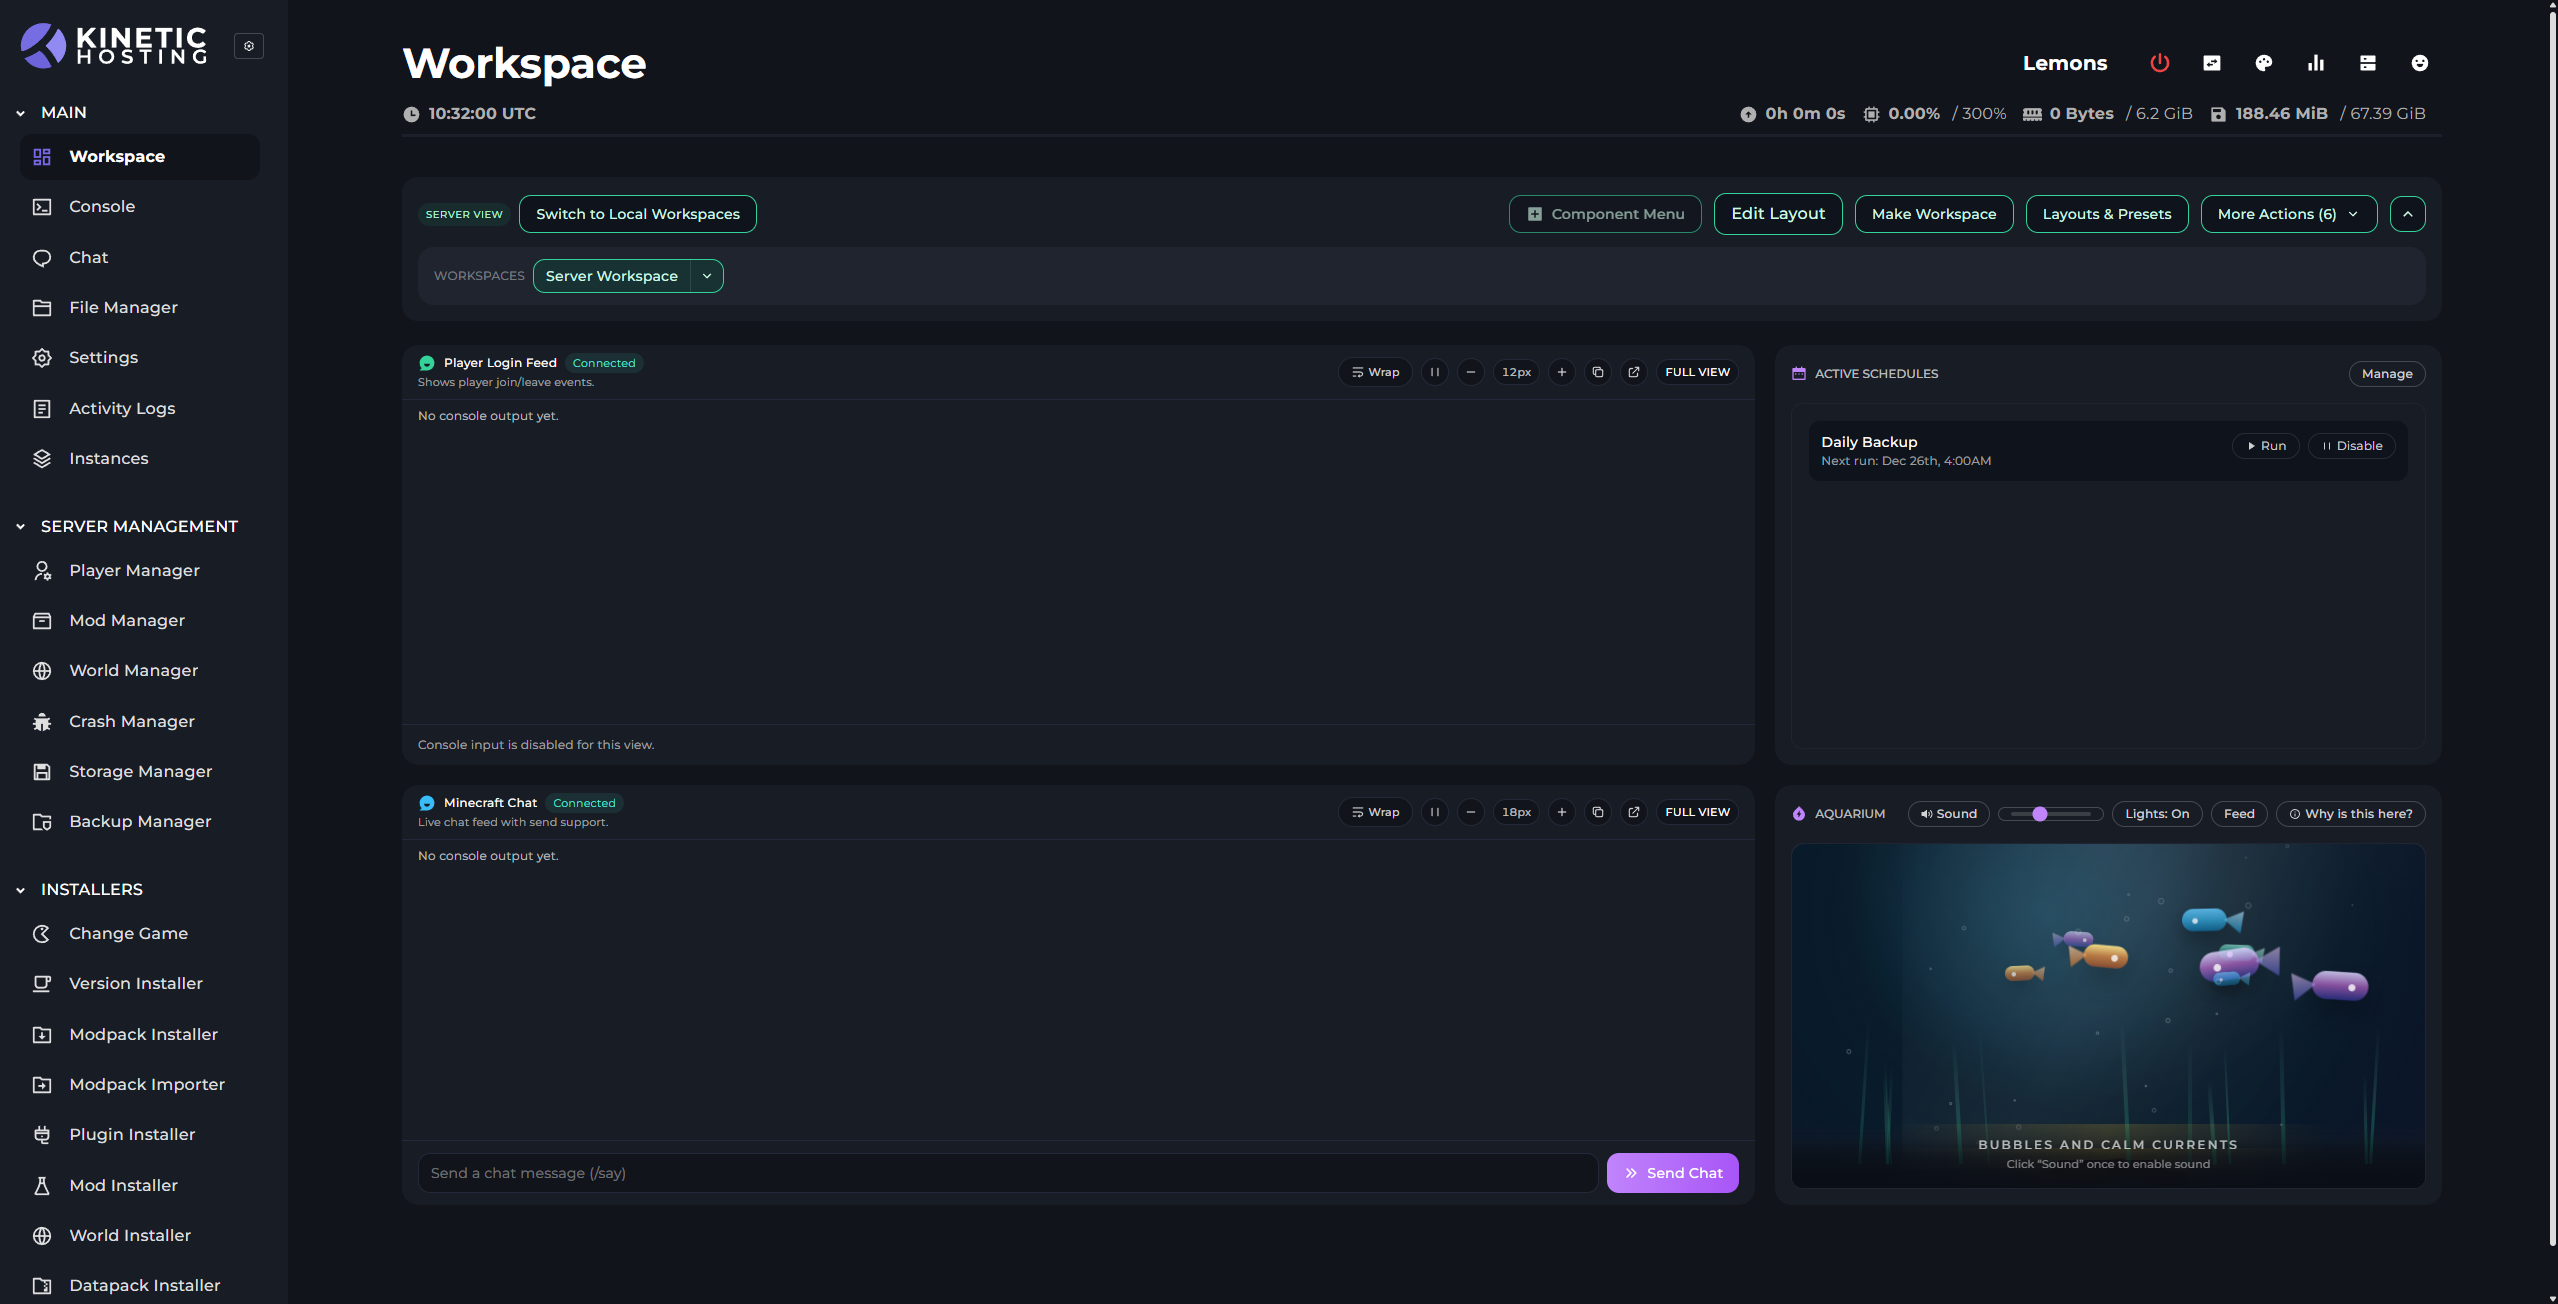Image resolution: width=2558 pixels, height=1304 pixels.
Task: Click the gear icon beside Kinetic logo
Action: point(249,46)
